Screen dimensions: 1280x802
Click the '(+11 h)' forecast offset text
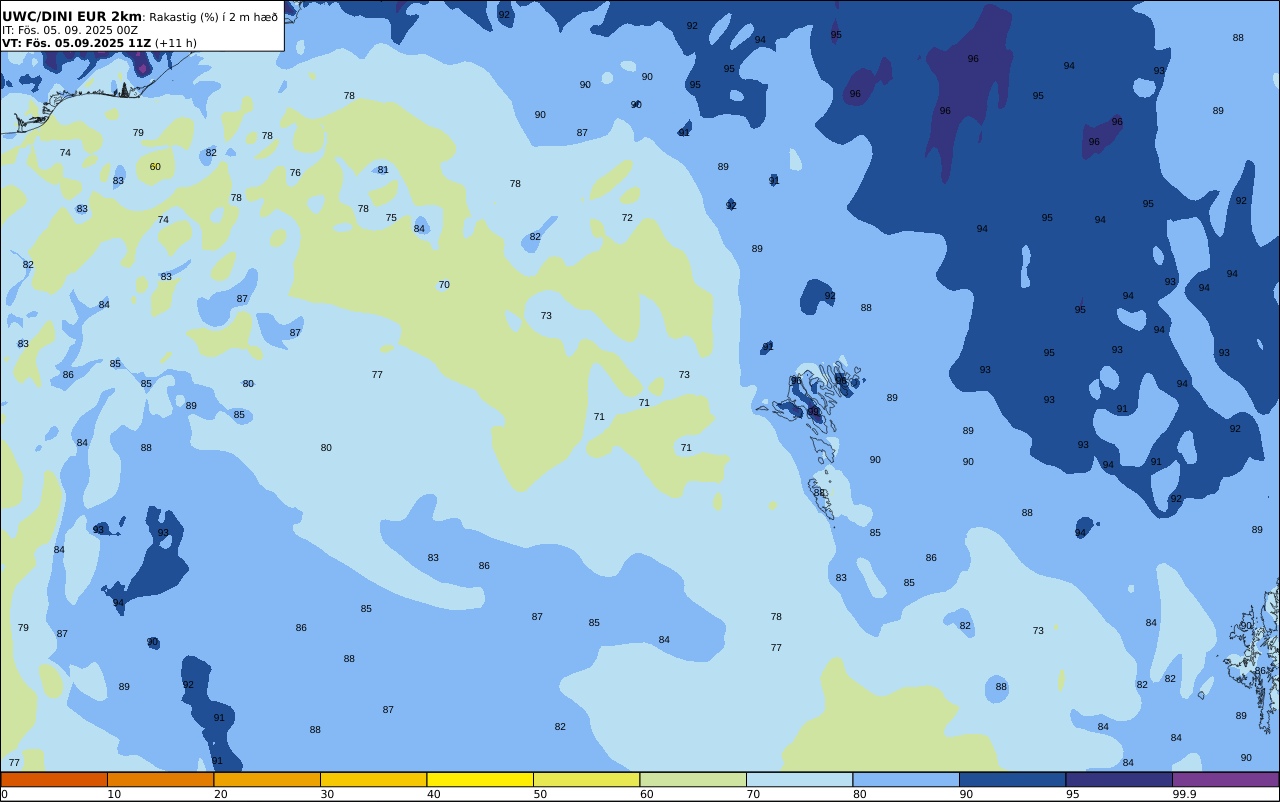[176, 43]
